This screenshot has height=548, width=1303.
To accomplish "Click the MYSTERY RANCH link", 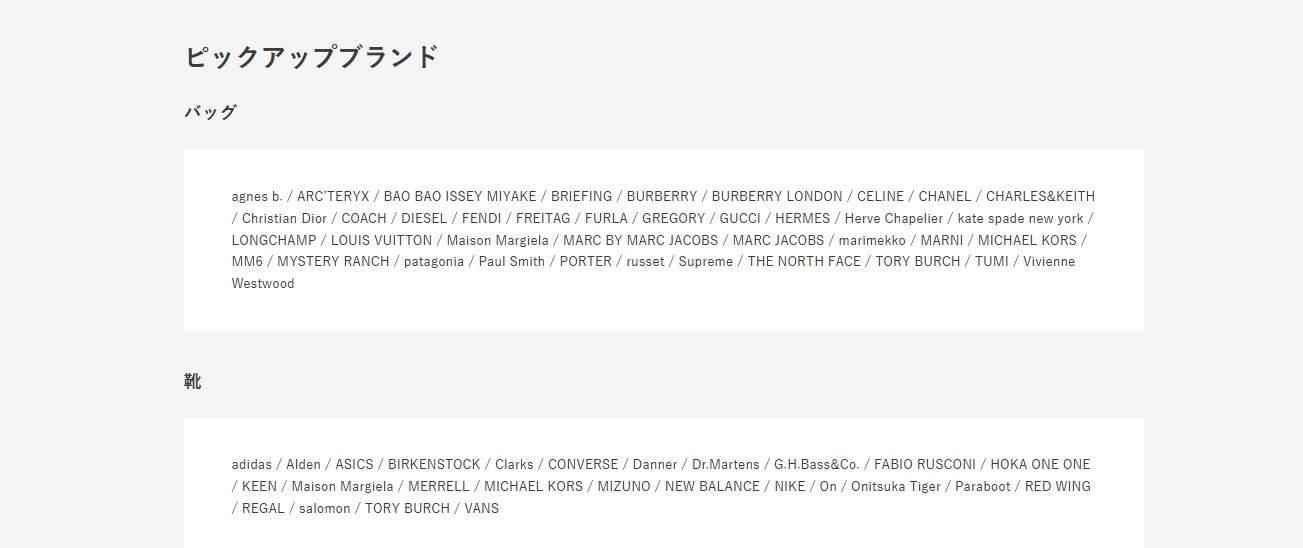I will (x=333, y=262).
